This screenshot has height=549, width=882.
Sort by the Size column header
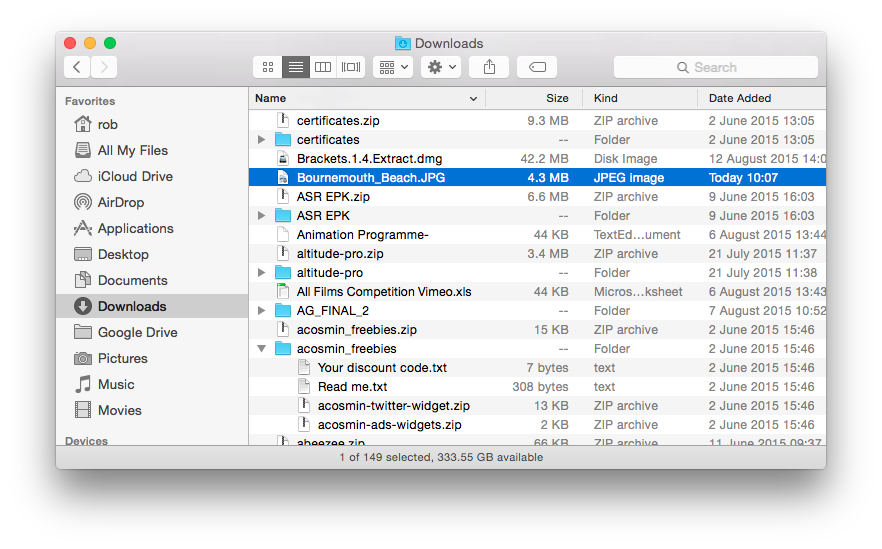click(x=534, y=98)
